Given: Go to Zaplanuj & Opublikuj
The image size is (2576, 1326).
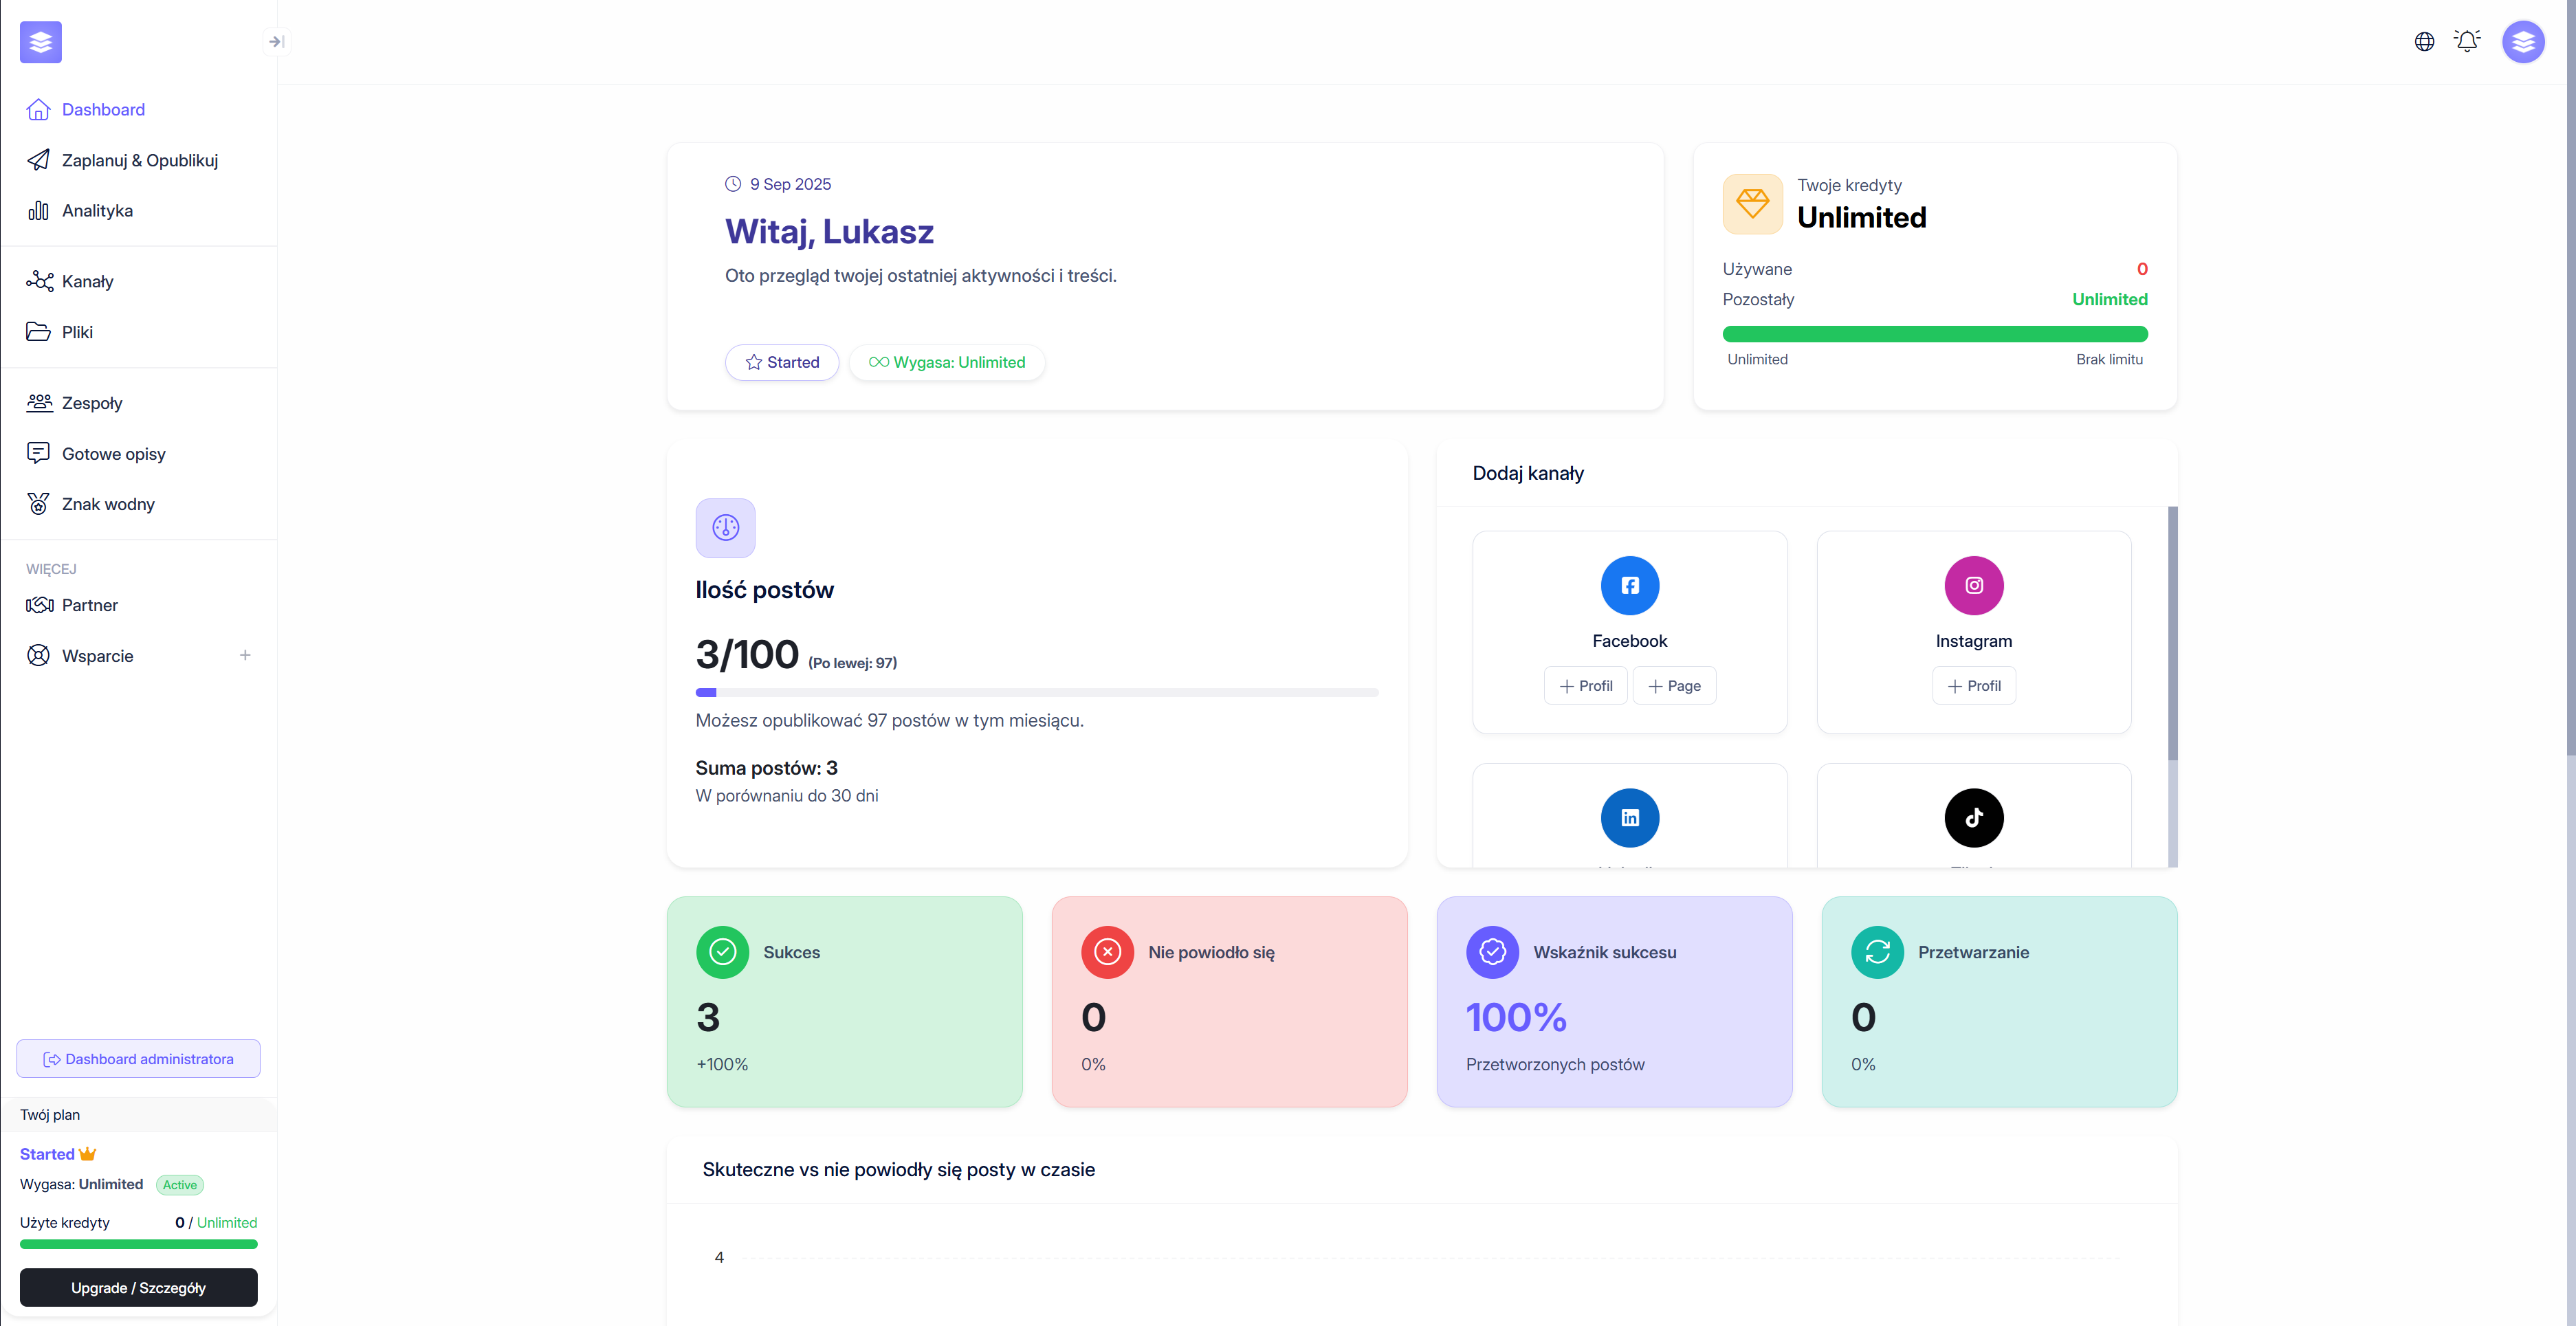Looking at the screenshot, I should (139, 160).
